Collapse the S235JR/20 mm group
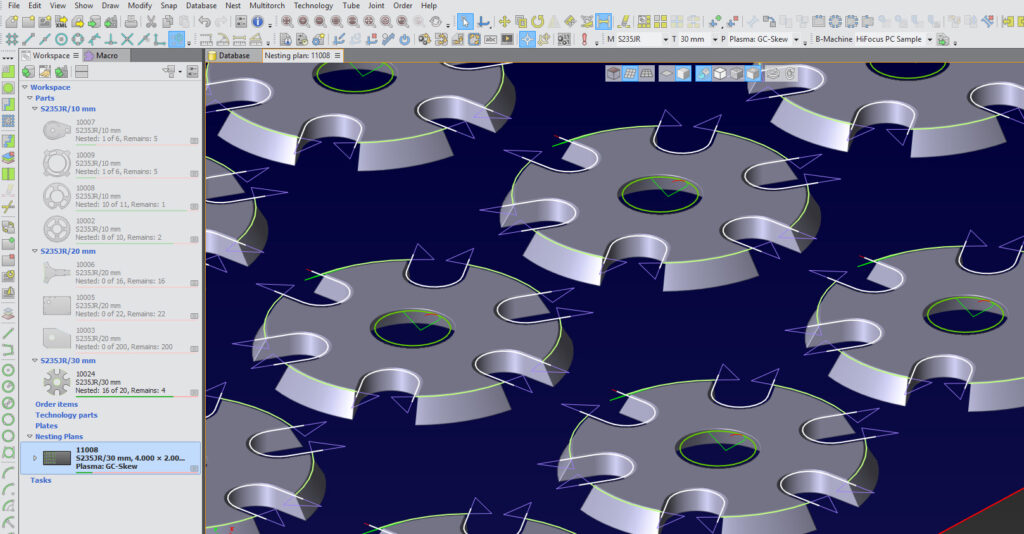The height and width of the screenshot is (534, 1024). coord(35,251)
